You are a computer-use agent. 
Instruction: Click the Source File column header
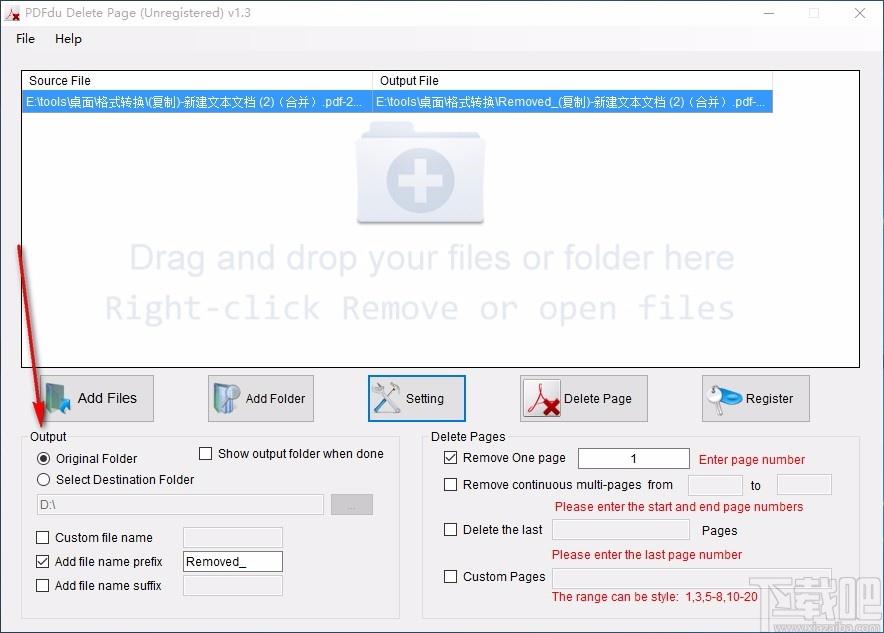[197, 81]
